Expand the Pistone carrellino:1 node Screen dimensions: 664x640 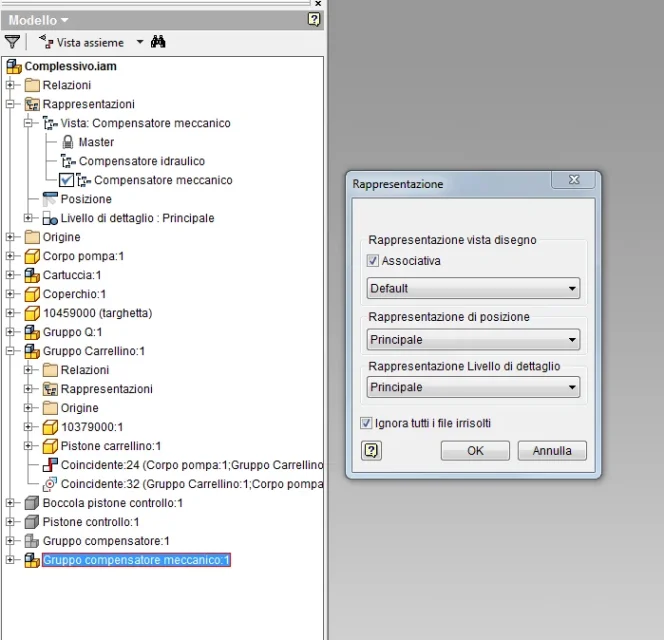[28, 446]
